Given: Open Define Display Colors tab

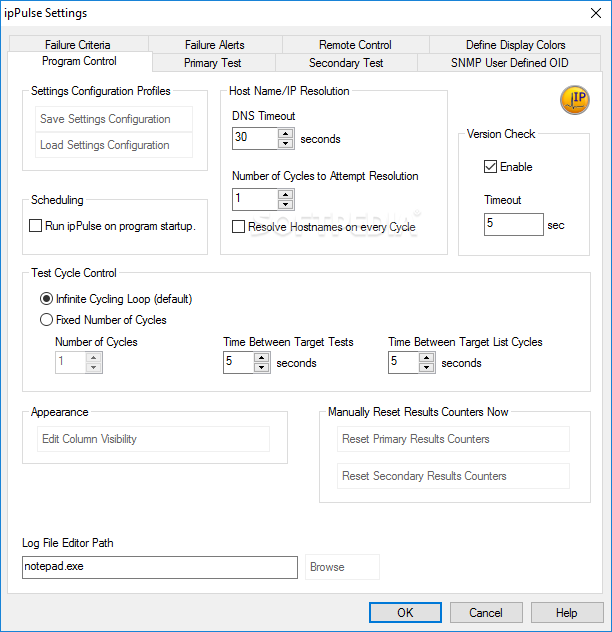Looking at the screenshot, I should [x=515, y=44].
